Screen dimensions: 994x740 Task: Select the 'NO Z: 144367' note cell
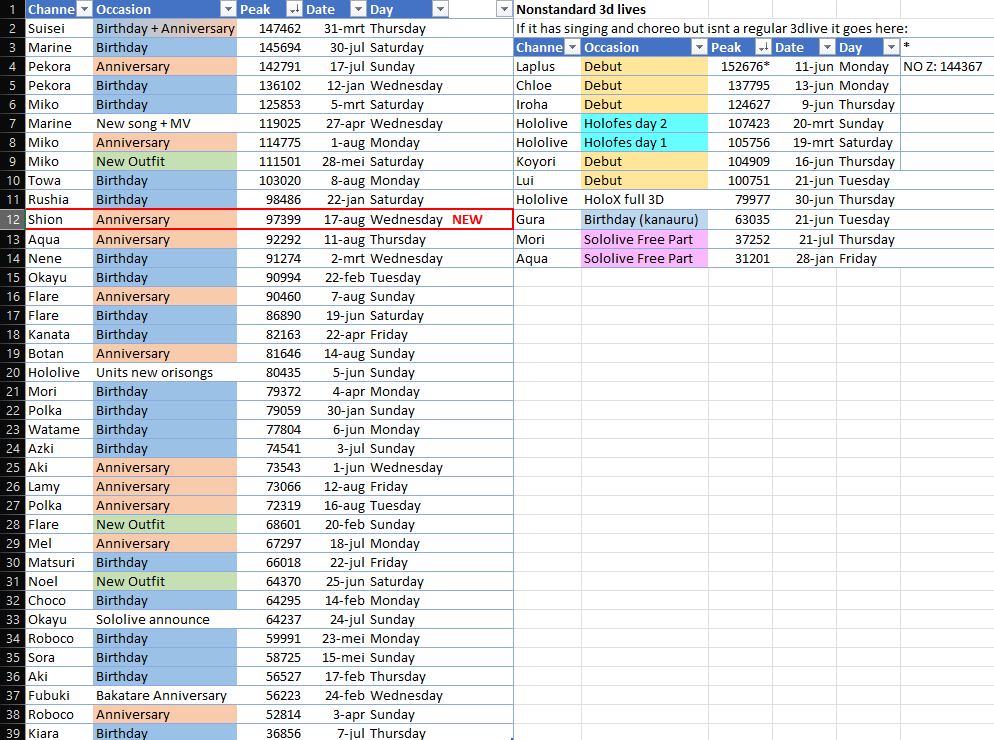pyautogui.click(x=947, y=67)
